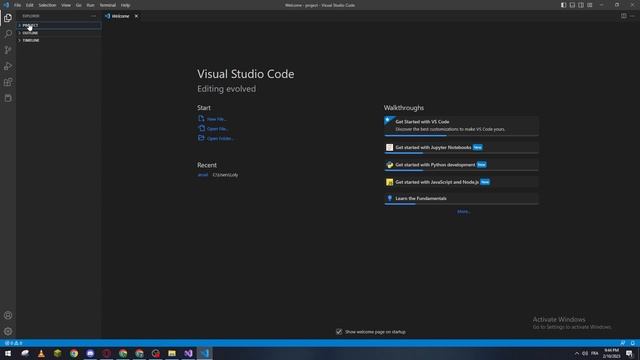Toggle the primary side bar layout button
Viewport: 640px width, 360px height.
point(563,5)
